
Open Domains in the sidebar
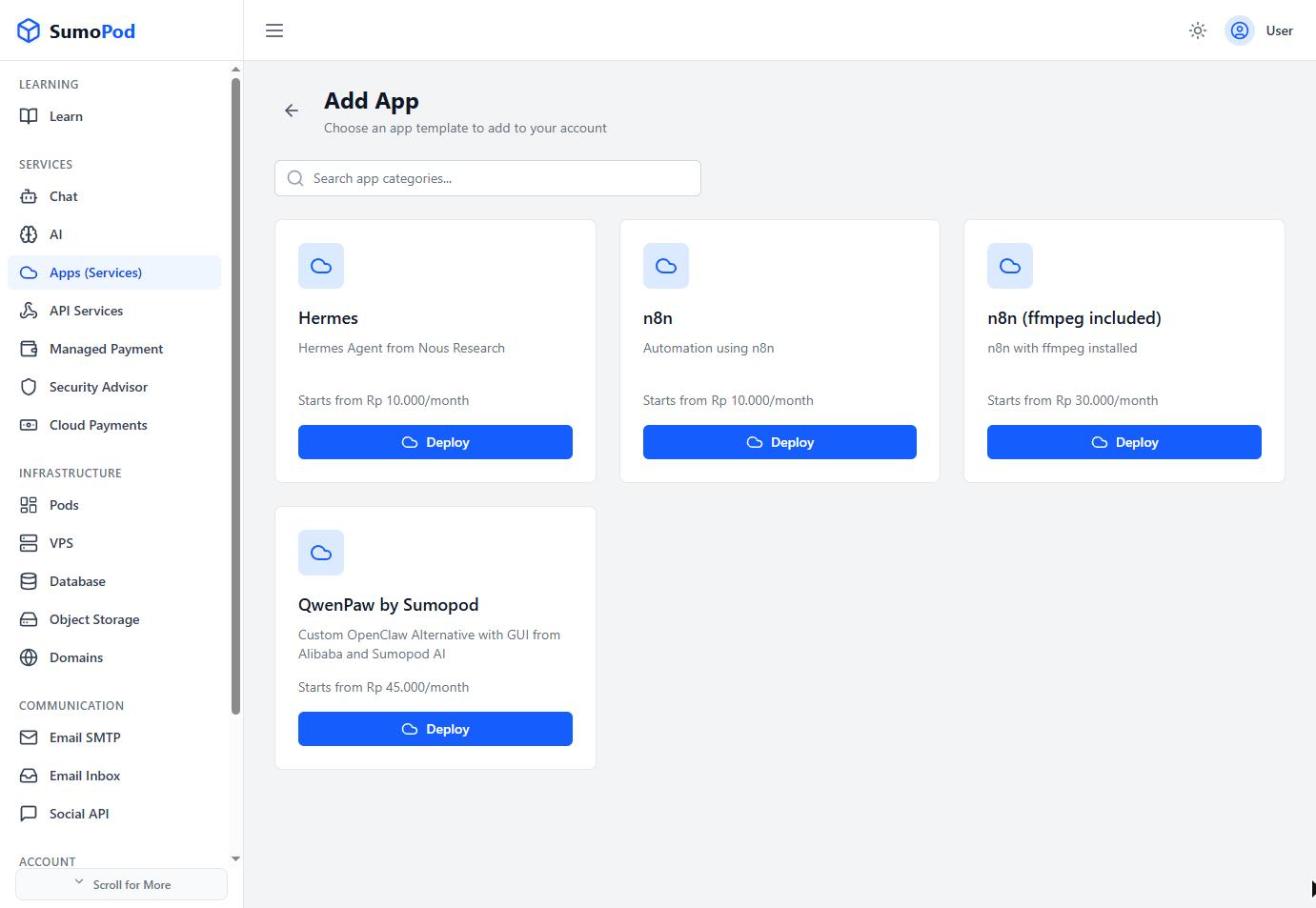[x=114, y=657]
